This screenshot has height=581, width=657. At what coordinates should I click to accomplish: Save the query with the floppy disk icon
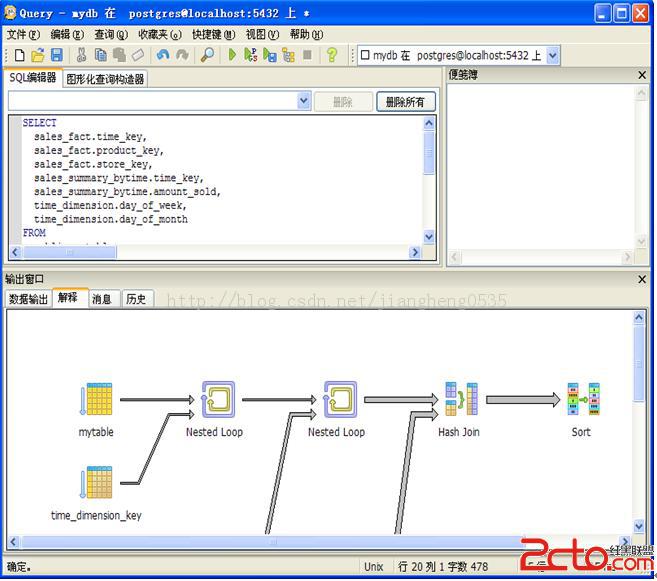click(x=56, y=56)
